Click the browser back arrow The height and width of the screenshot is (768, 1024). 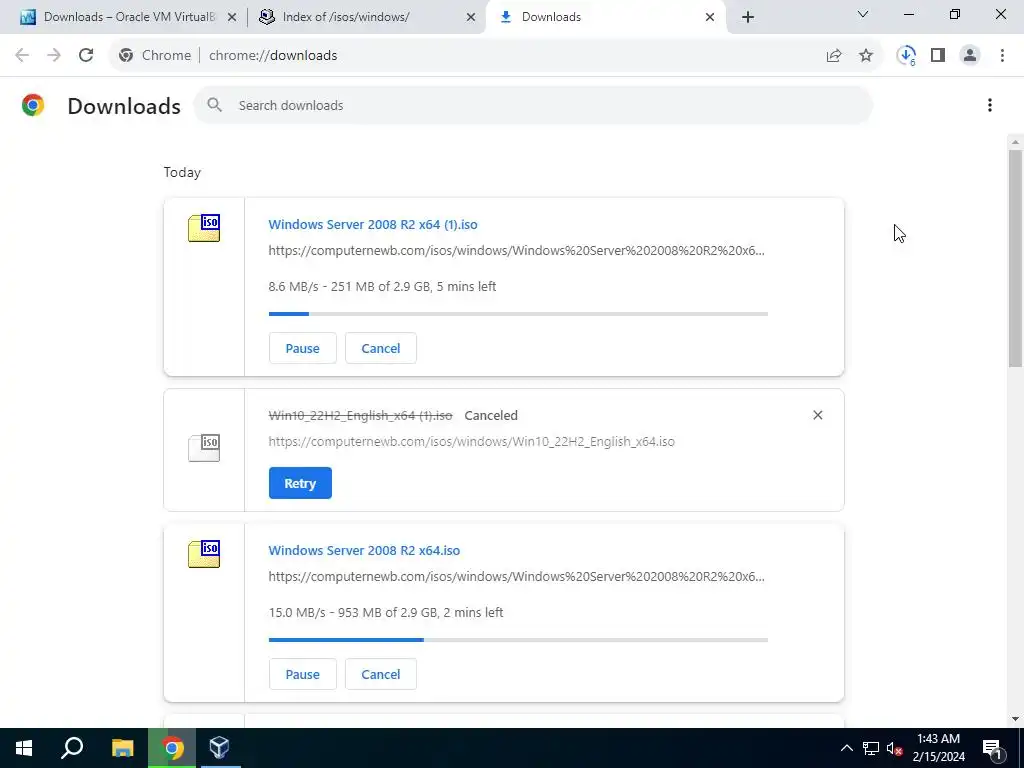(22, 56)
